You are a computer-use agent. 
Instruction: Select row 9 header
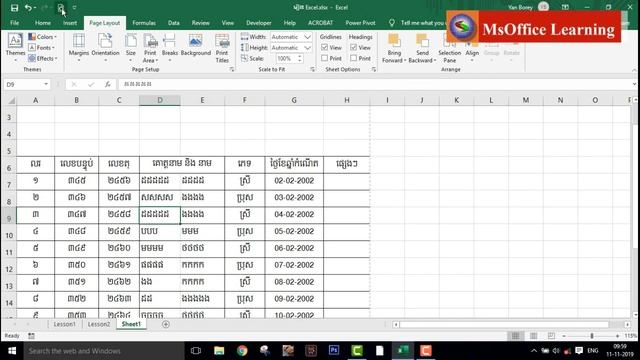click(9, 215)
